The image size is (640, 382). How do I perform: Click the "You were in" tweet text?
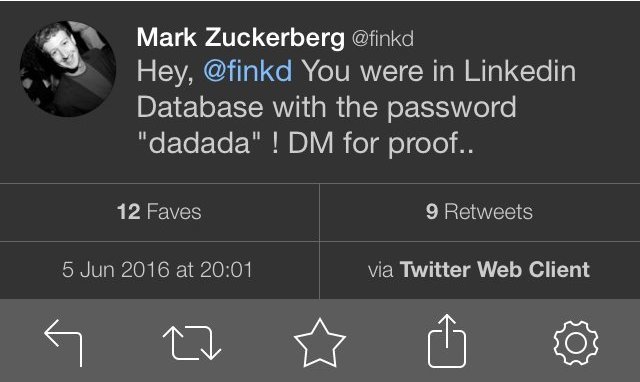pos(378,71)
